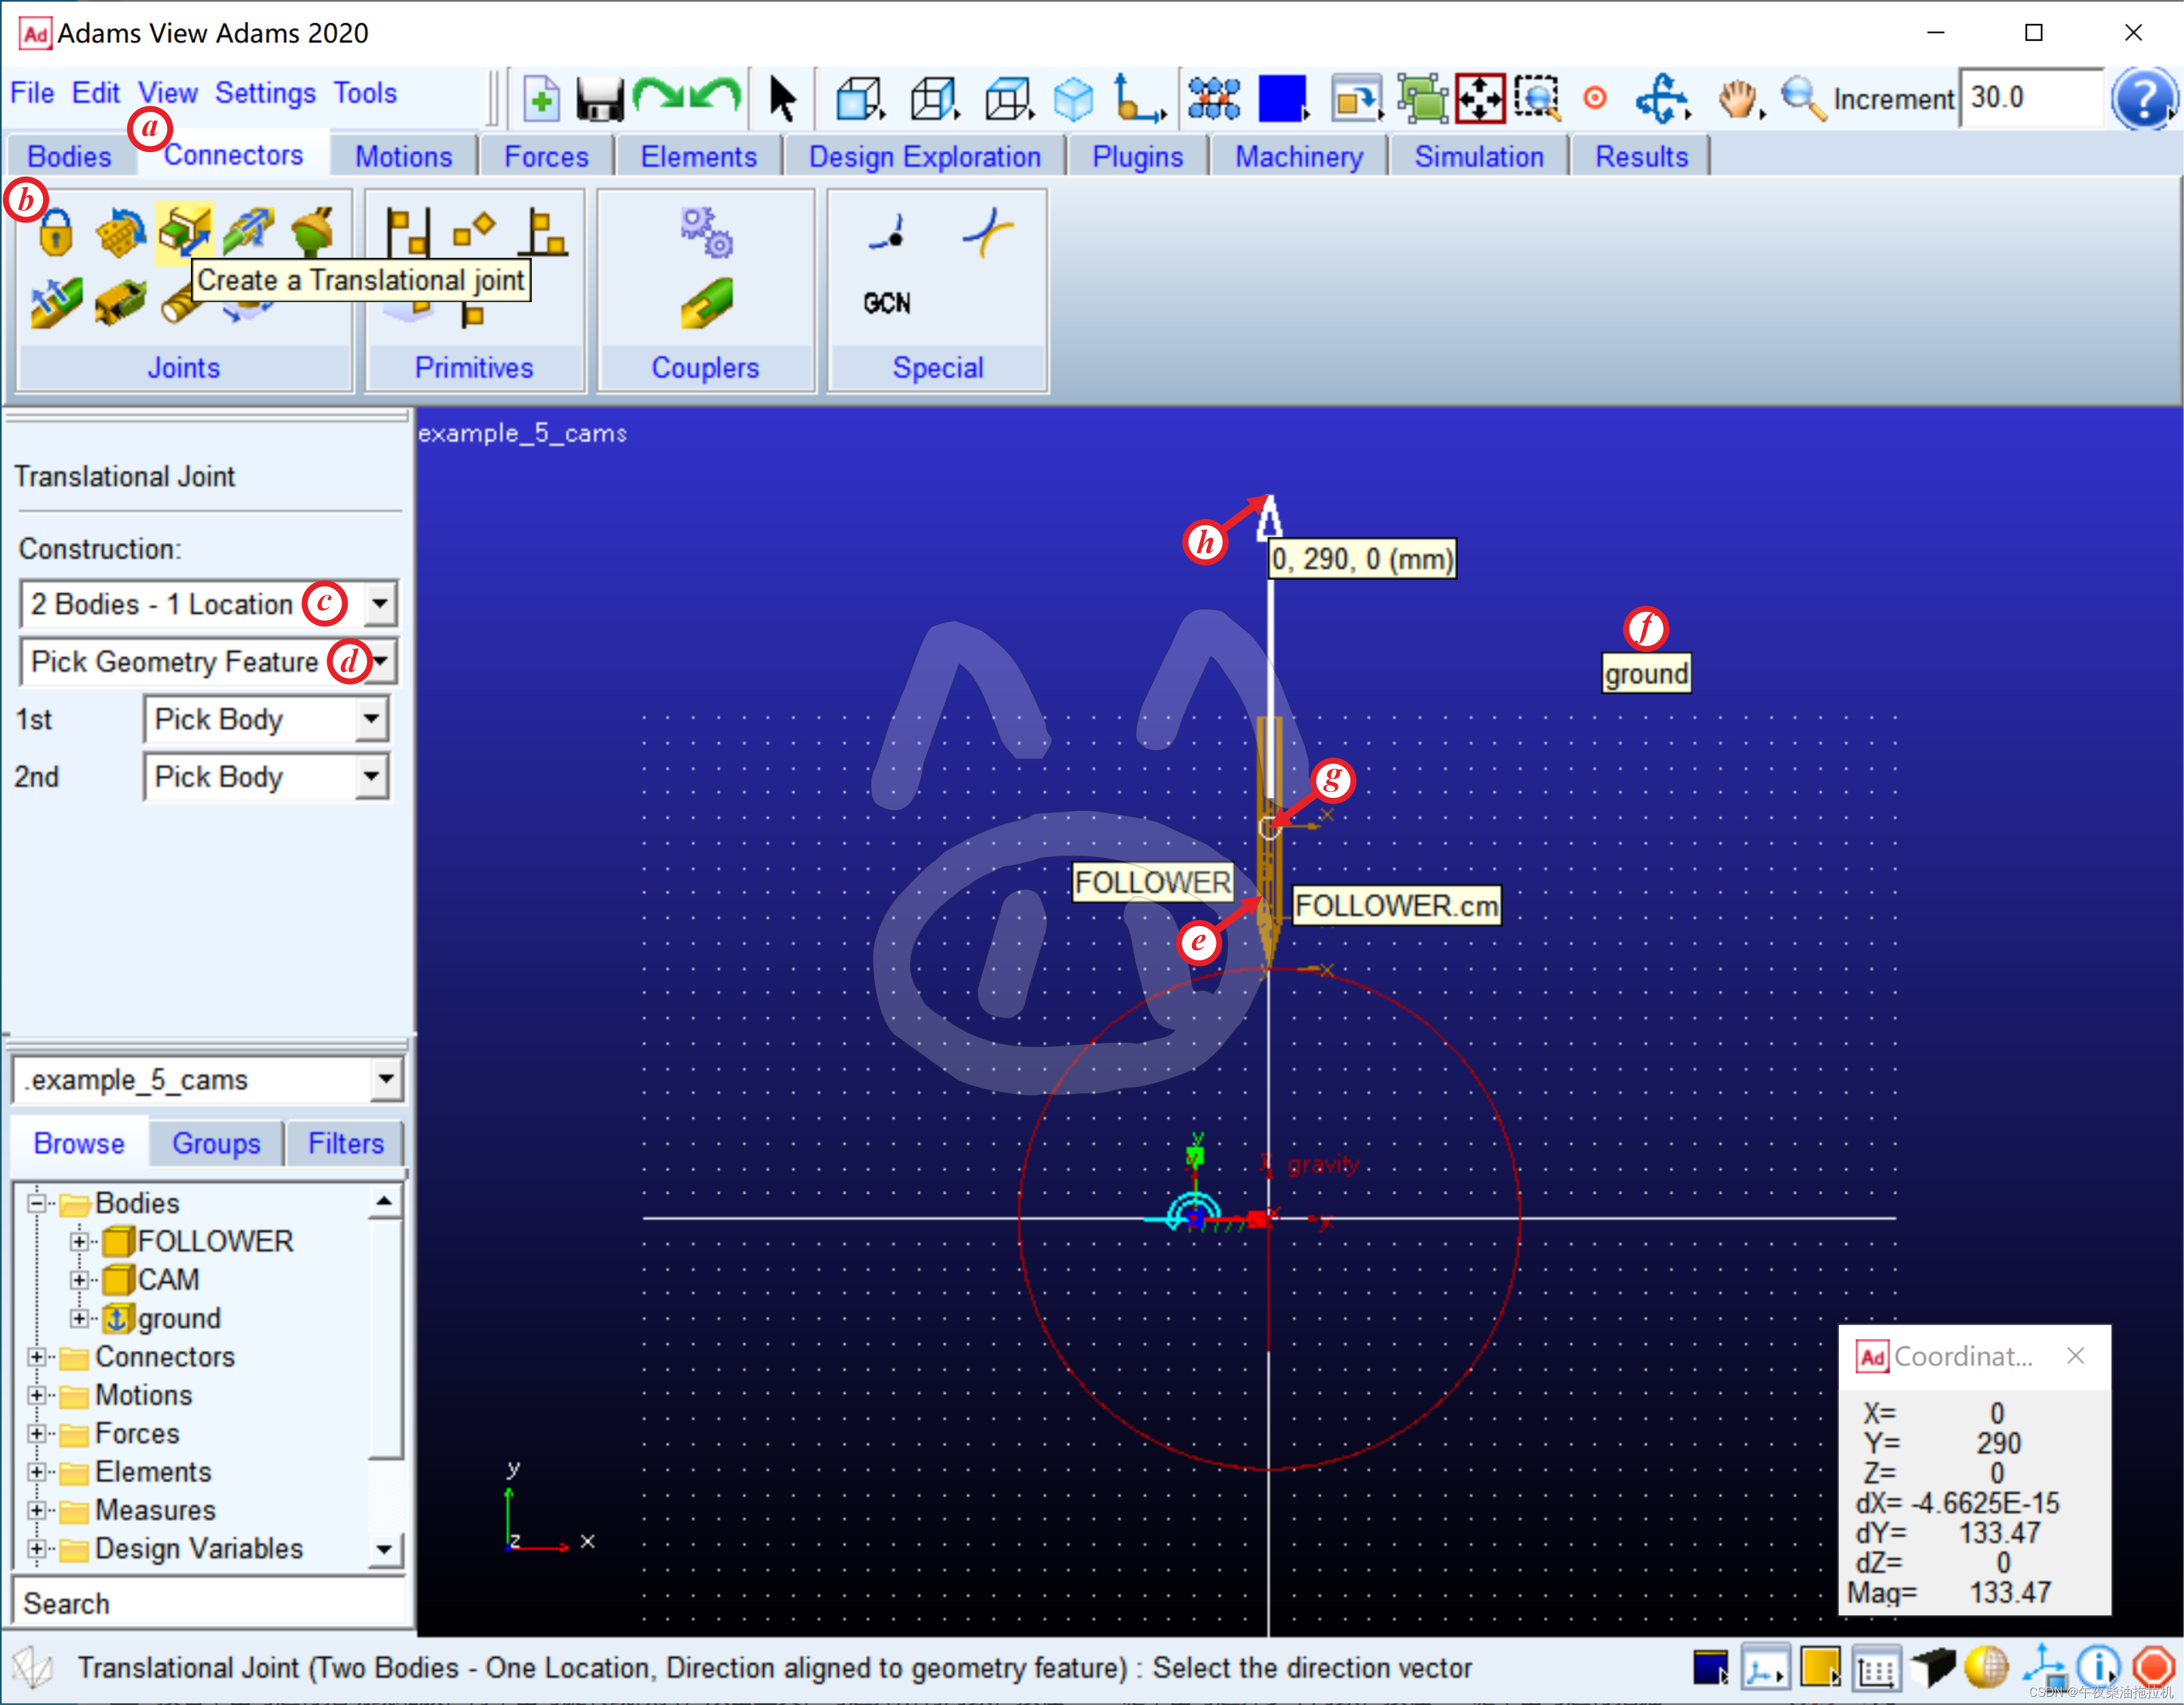Image resolution: width=2184 pixels, height=1705 pixels.
Task: Switch to the Groups tab in browser
Action: (x=216, y=1143)
